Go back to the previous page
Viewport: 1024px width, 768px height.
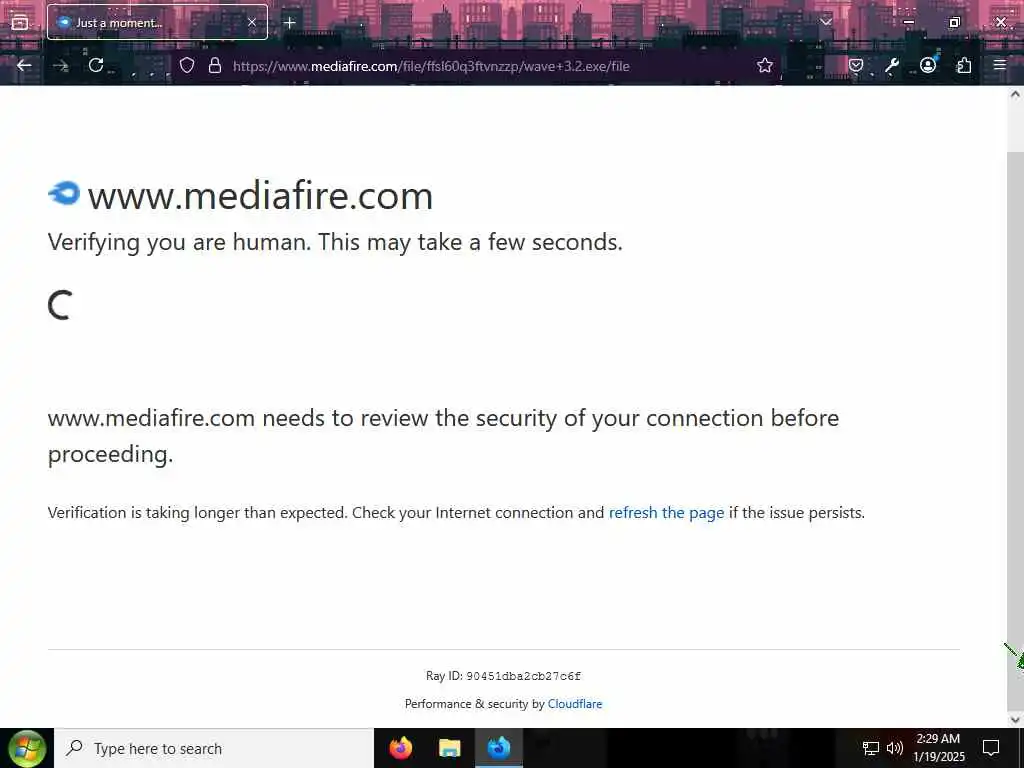24,65
